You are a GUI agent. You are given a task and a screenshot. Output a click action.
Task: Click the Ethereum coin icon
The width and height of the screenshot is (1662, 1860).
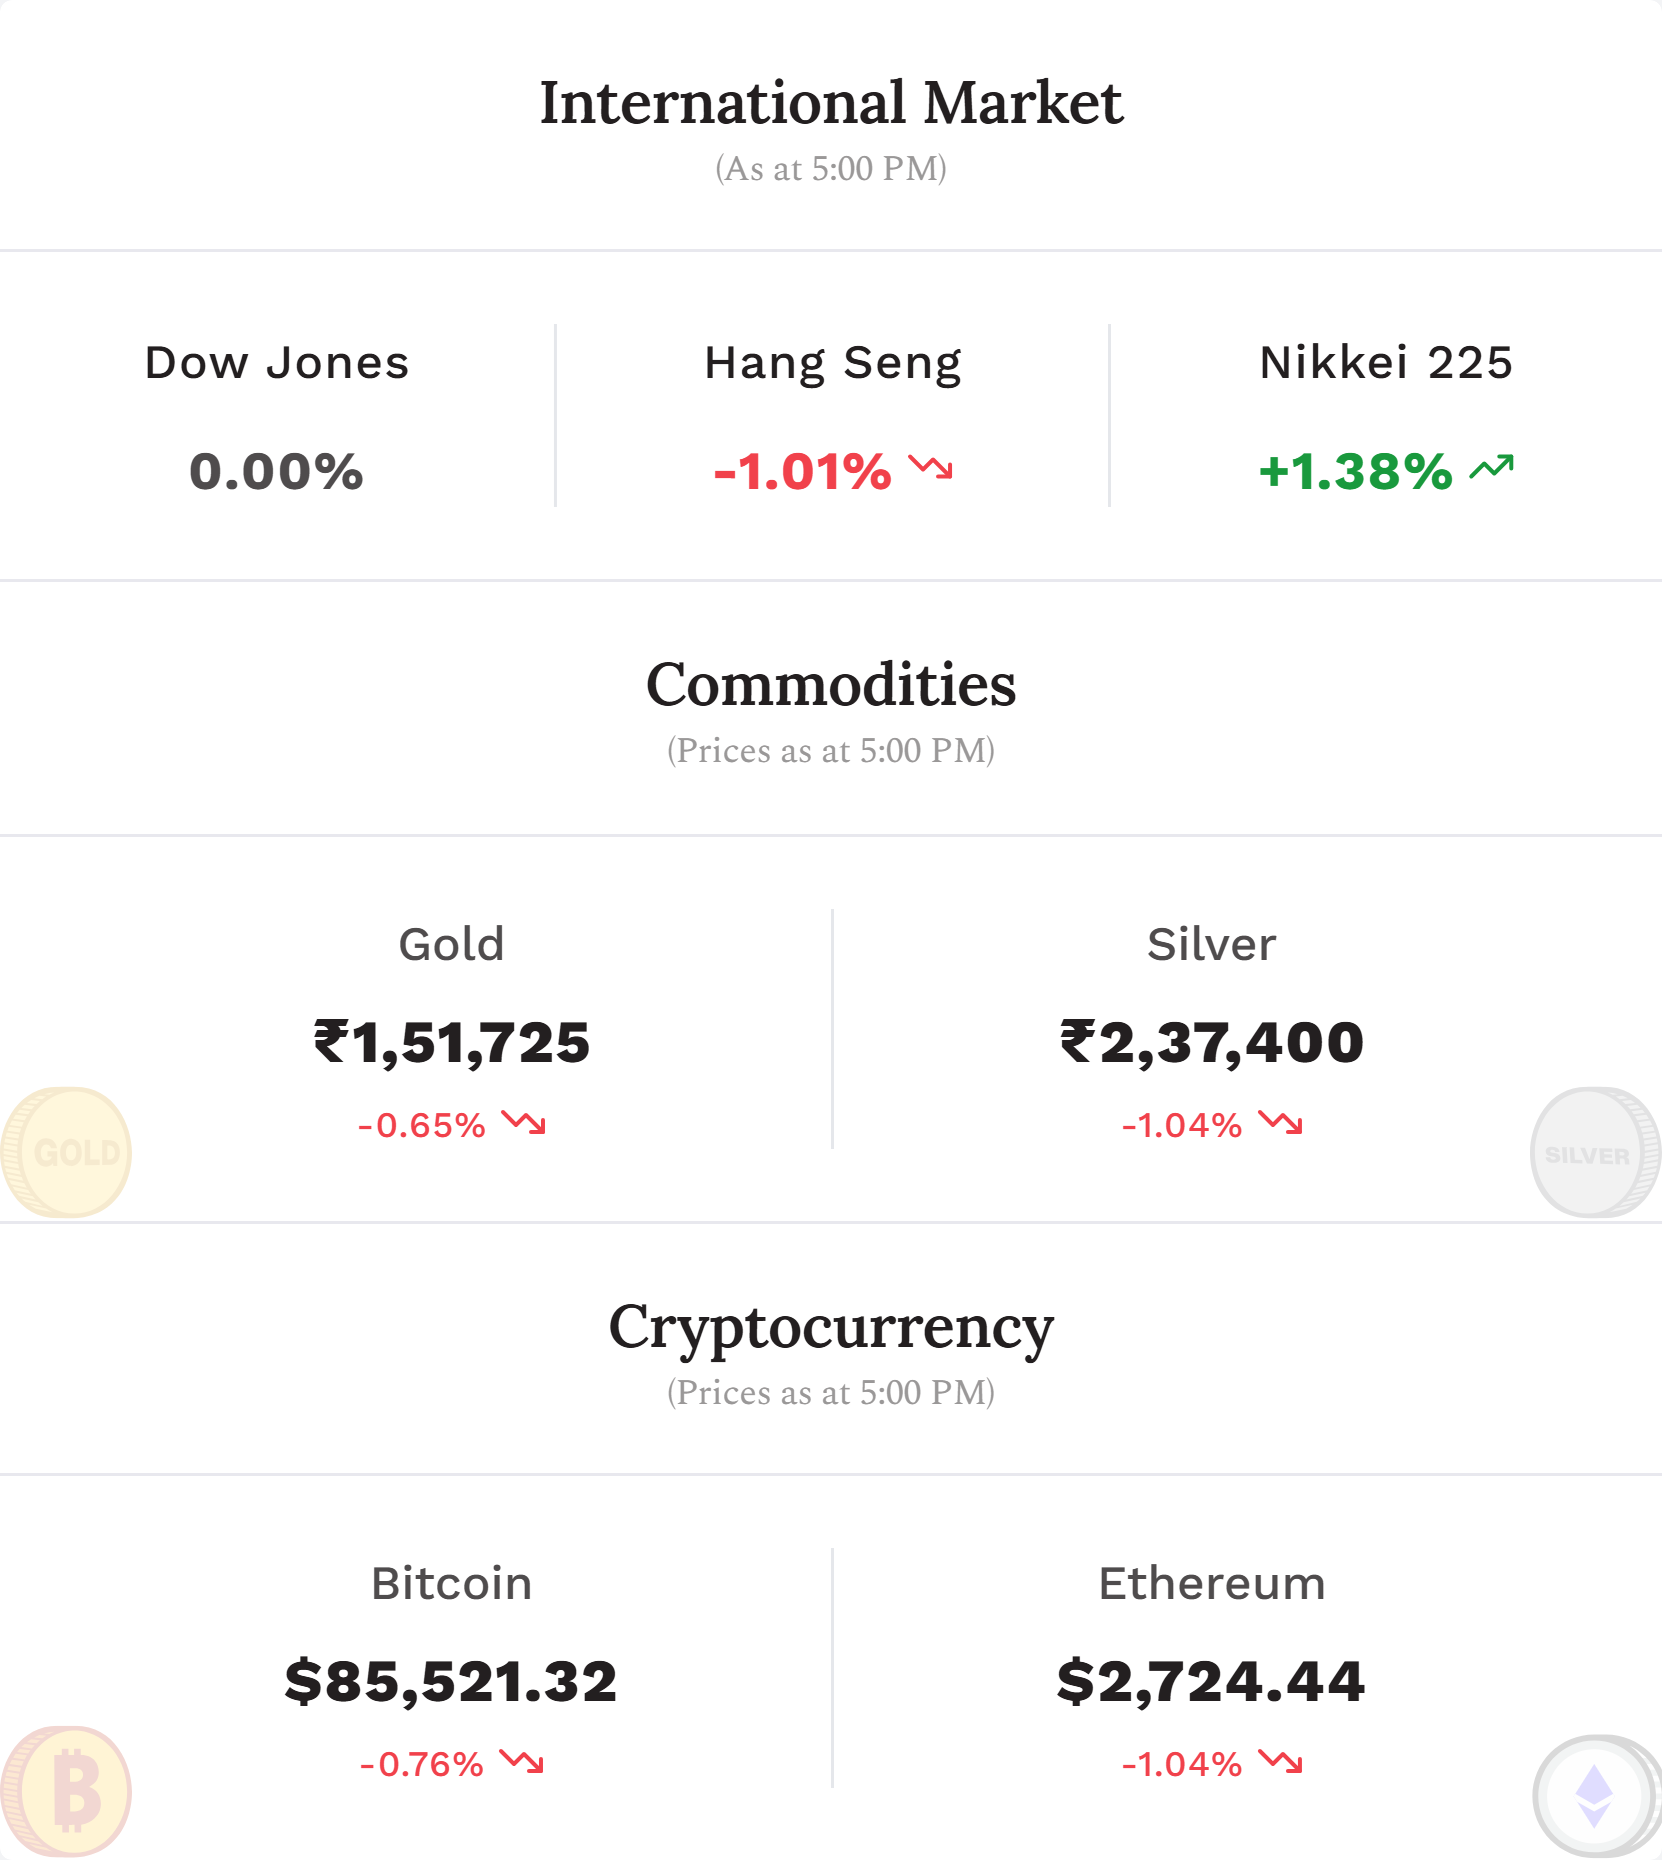point(1597,1795)
